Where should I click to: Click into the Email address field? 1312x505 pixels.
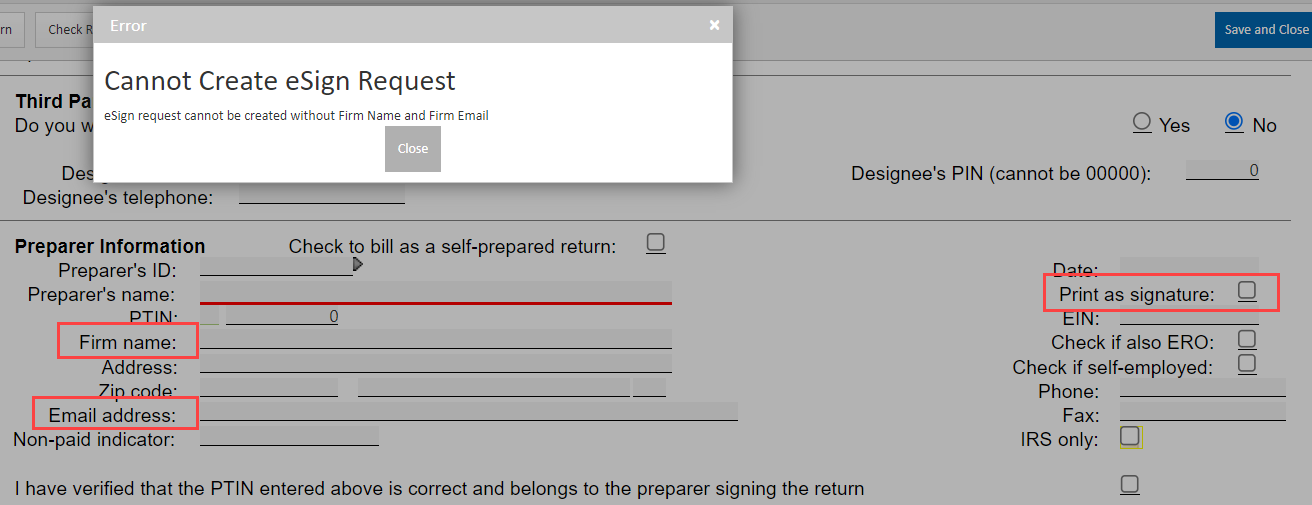coord(468,412)
